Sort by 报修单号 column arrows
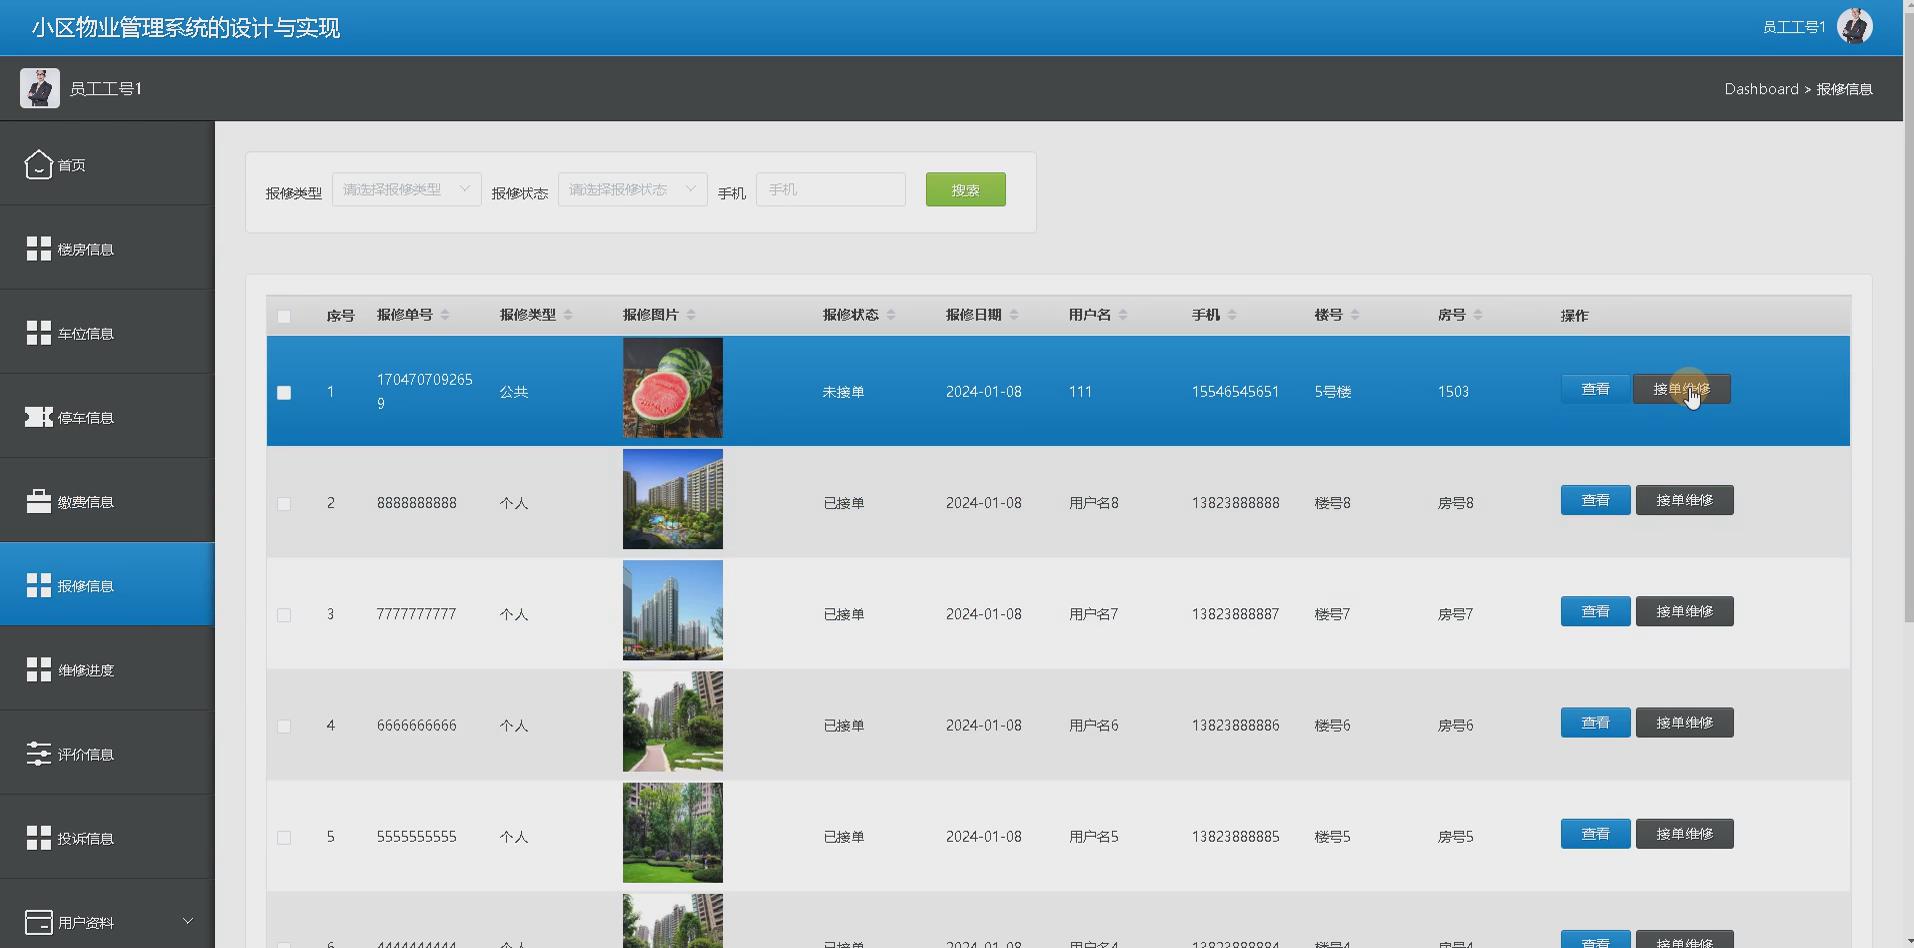 point(445,315)
